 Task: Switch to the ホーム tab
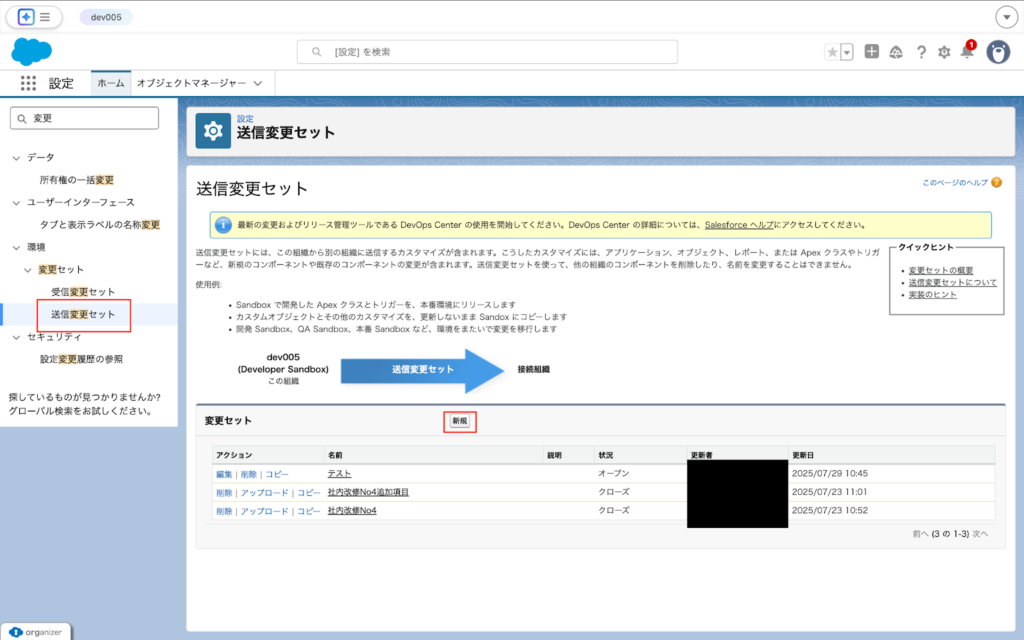coord(110,83)
